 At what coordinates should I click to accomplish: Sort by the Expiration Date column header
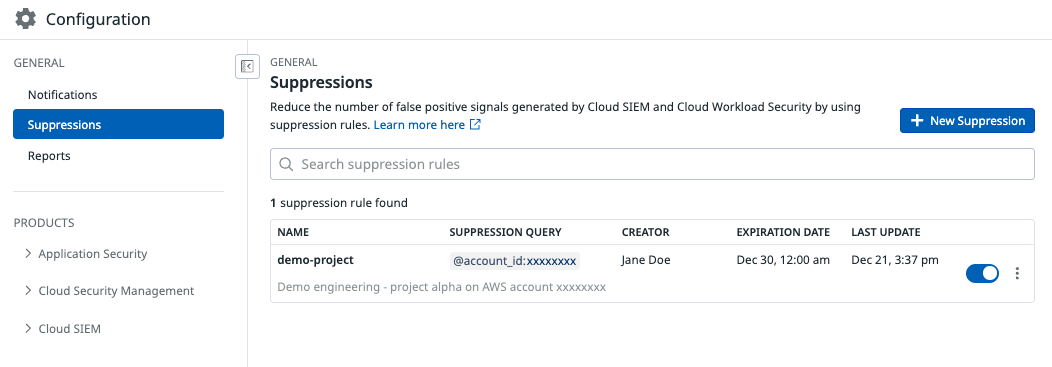click(x=783, y=232)
